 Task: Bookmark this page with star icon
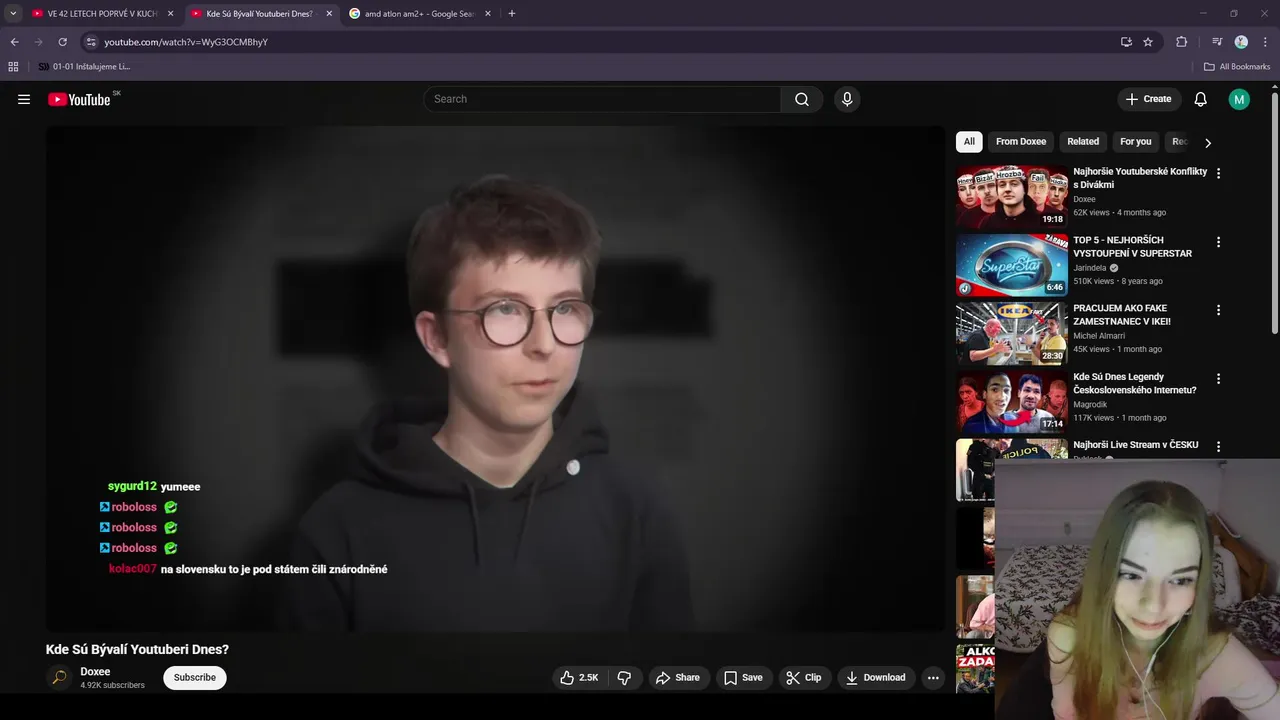1148,42
